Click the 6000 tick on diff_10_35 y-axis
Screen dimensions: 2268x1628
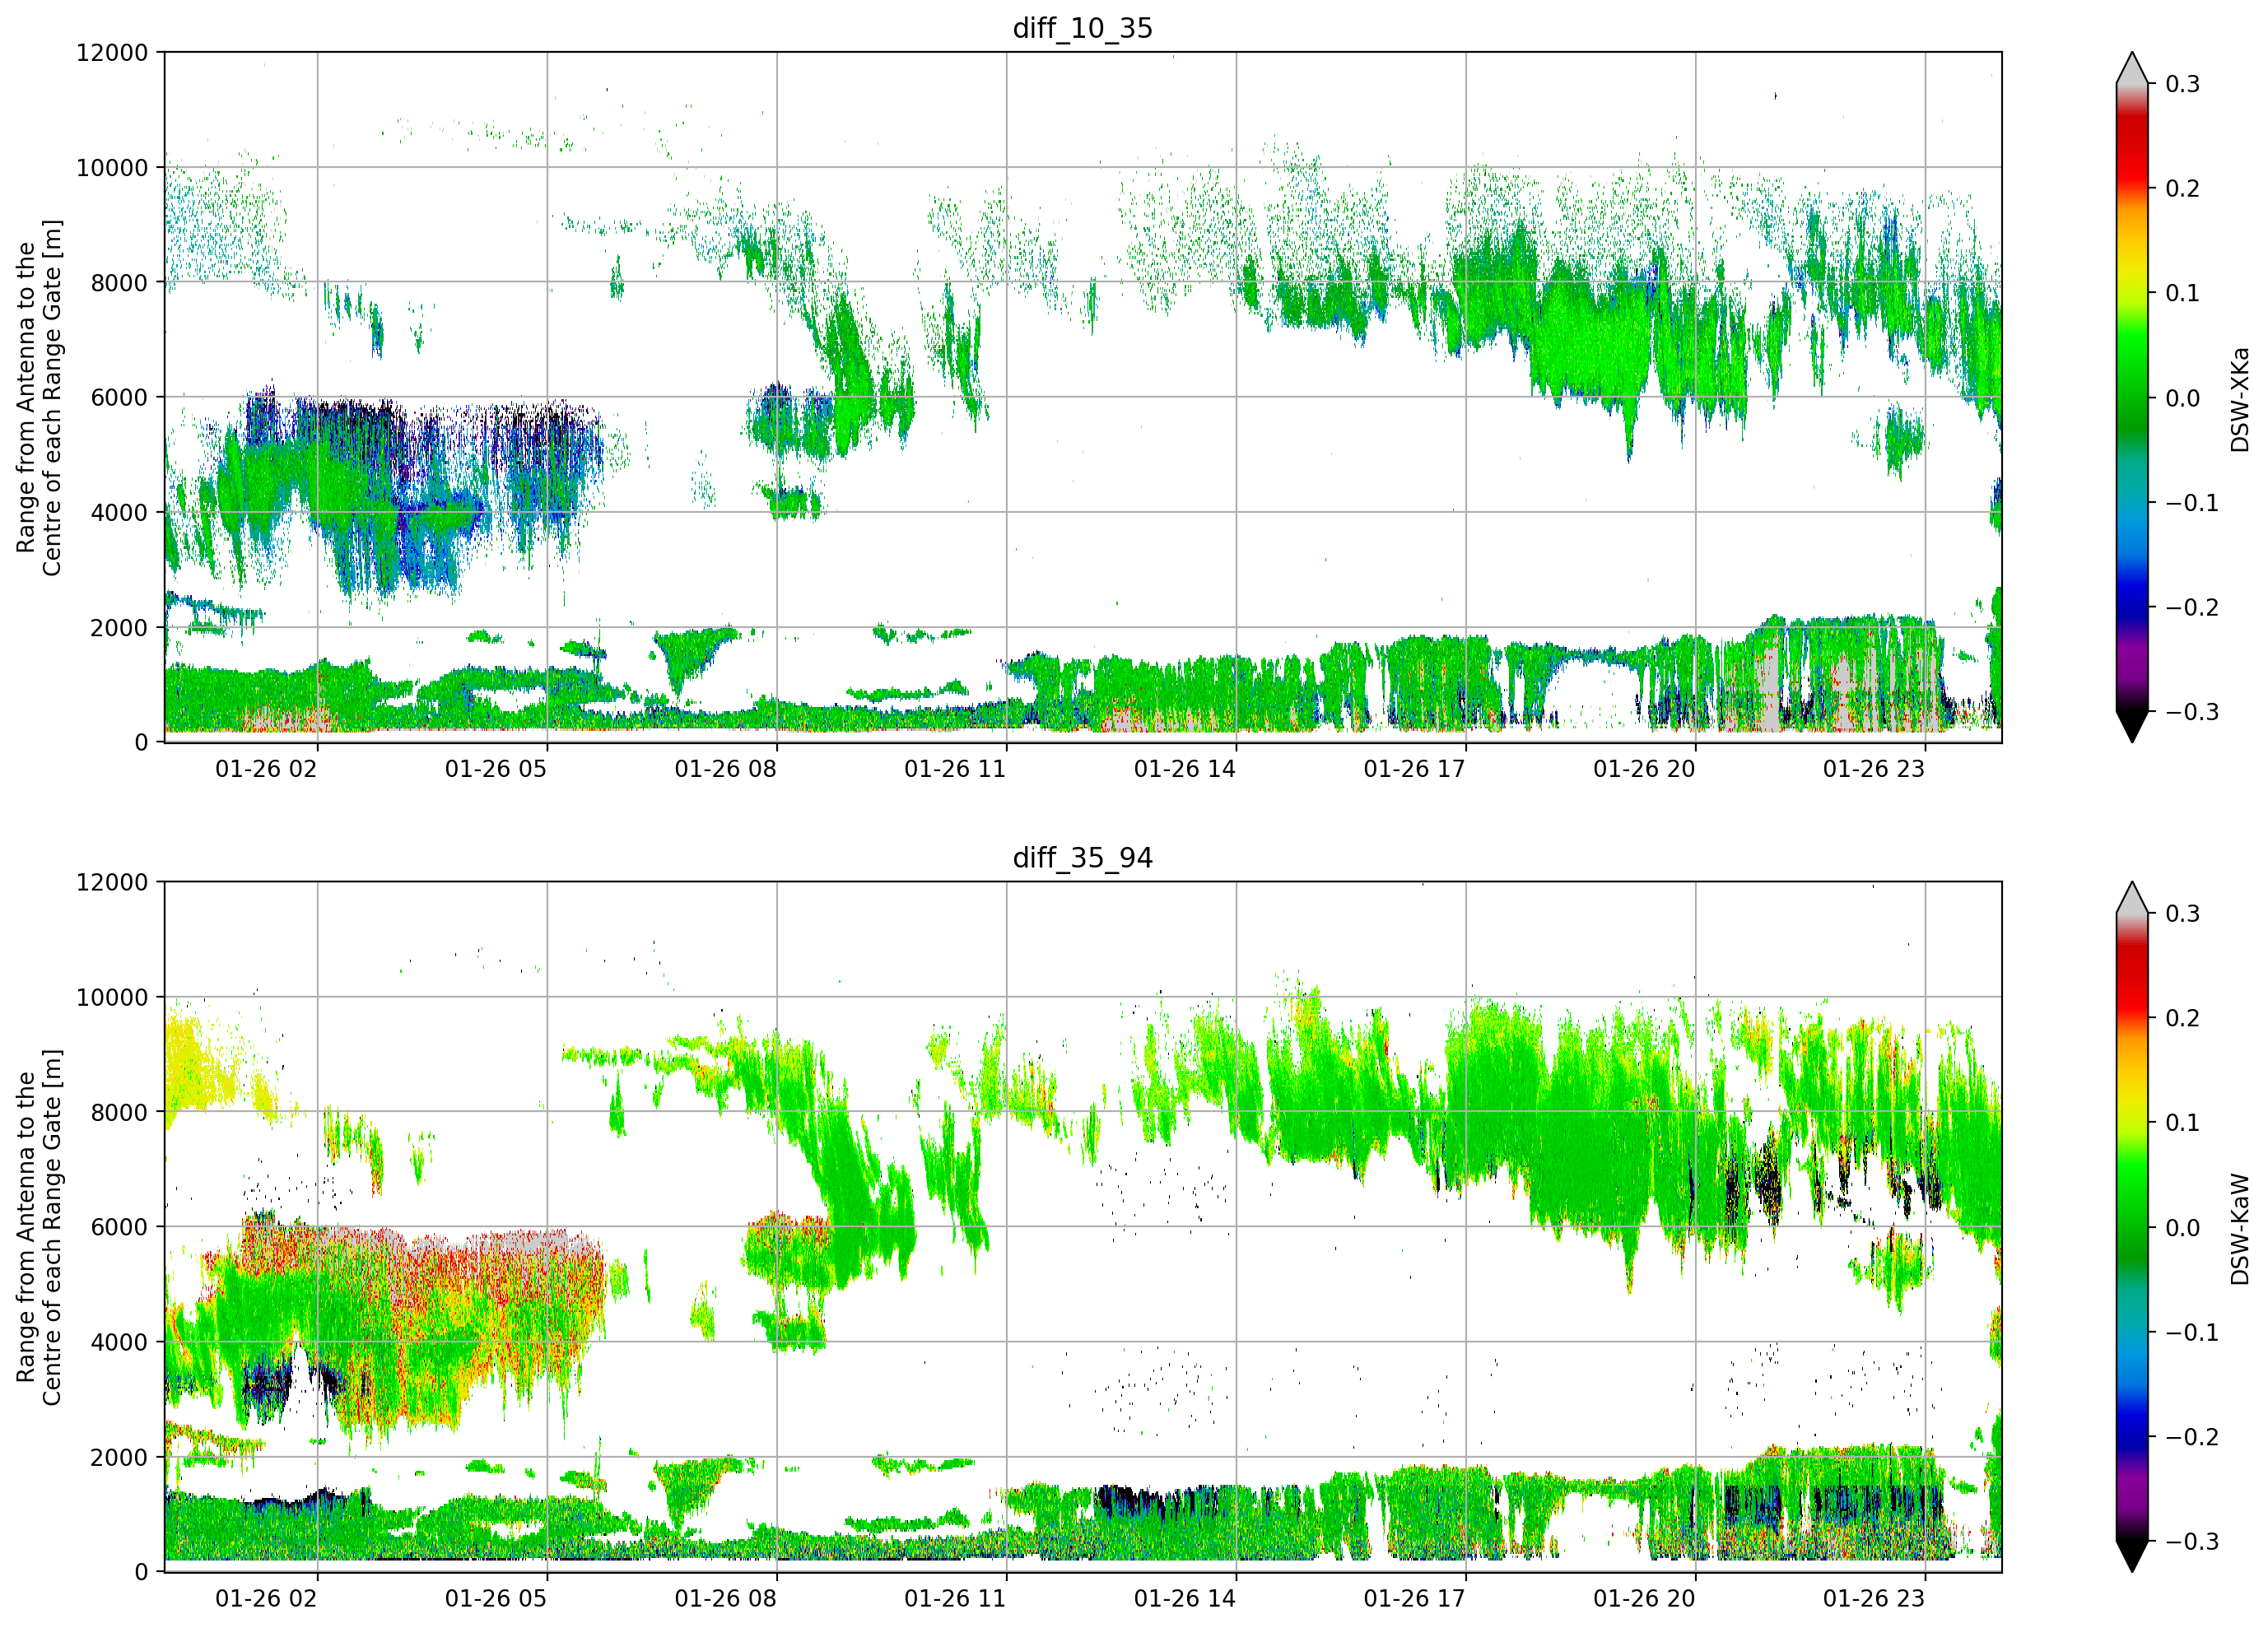coord(119,397)
